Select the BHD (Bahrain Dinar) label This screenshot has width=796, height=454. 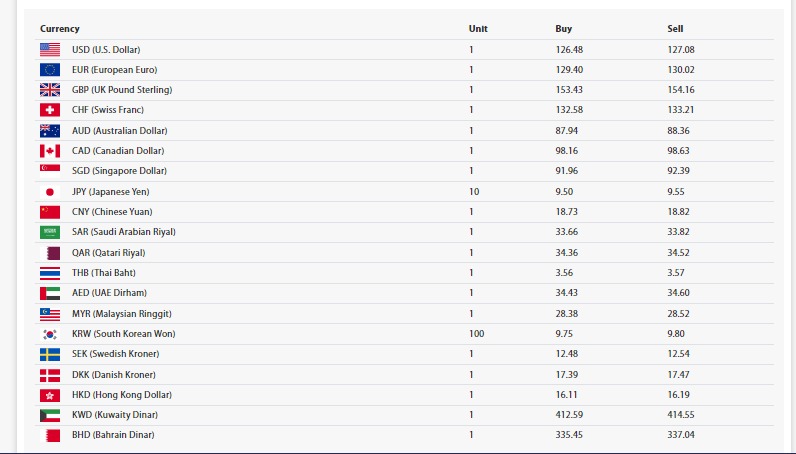click(x=113, y=435)
